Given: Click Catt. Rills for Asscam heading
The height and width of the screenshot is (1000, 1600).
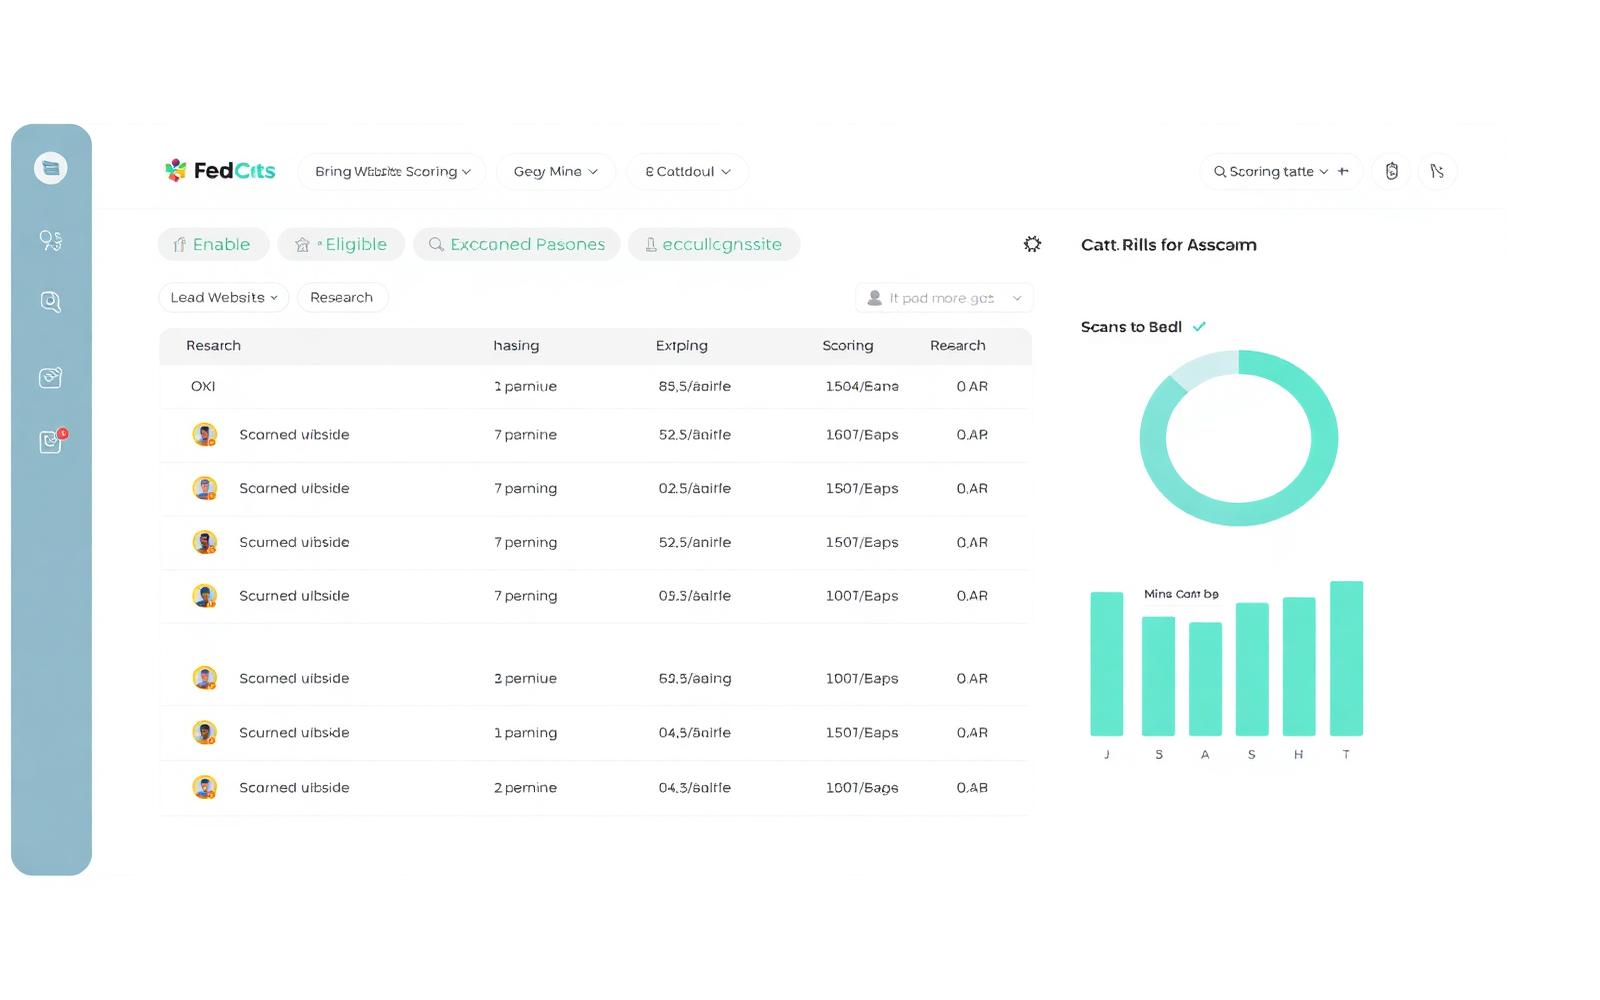Looking at the screenshot, I should tap(1169, 245).
